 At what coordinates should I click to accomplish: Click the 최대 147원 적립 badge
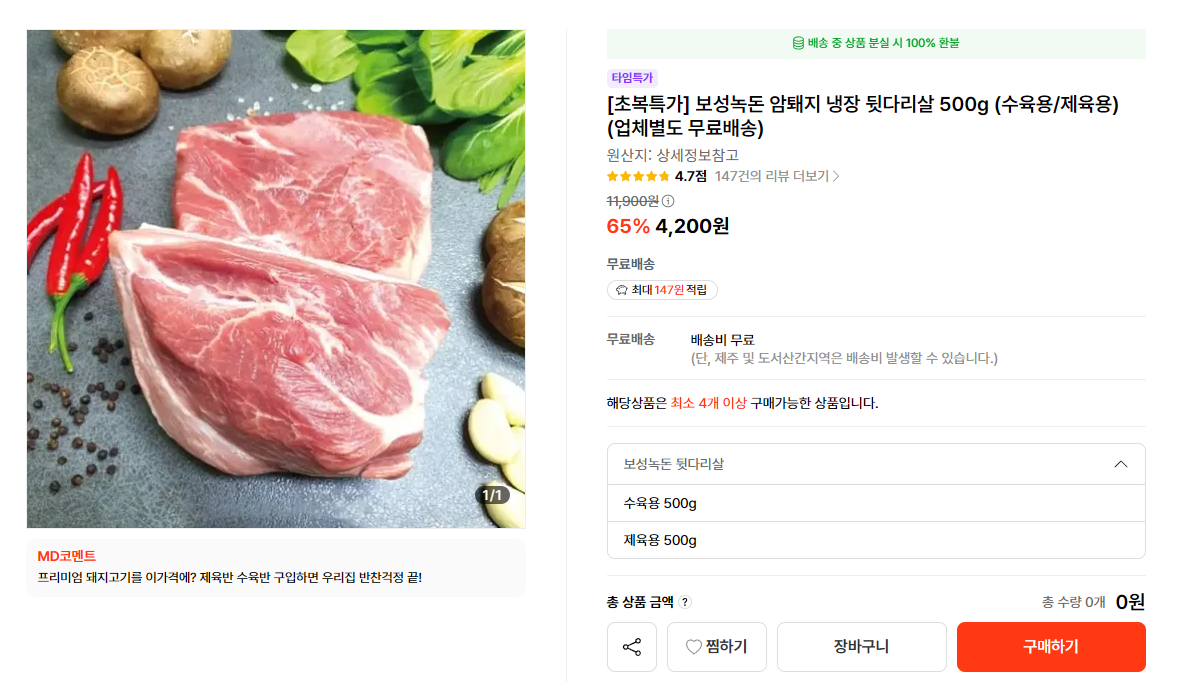pyautogui.click(x=662, y=290)
